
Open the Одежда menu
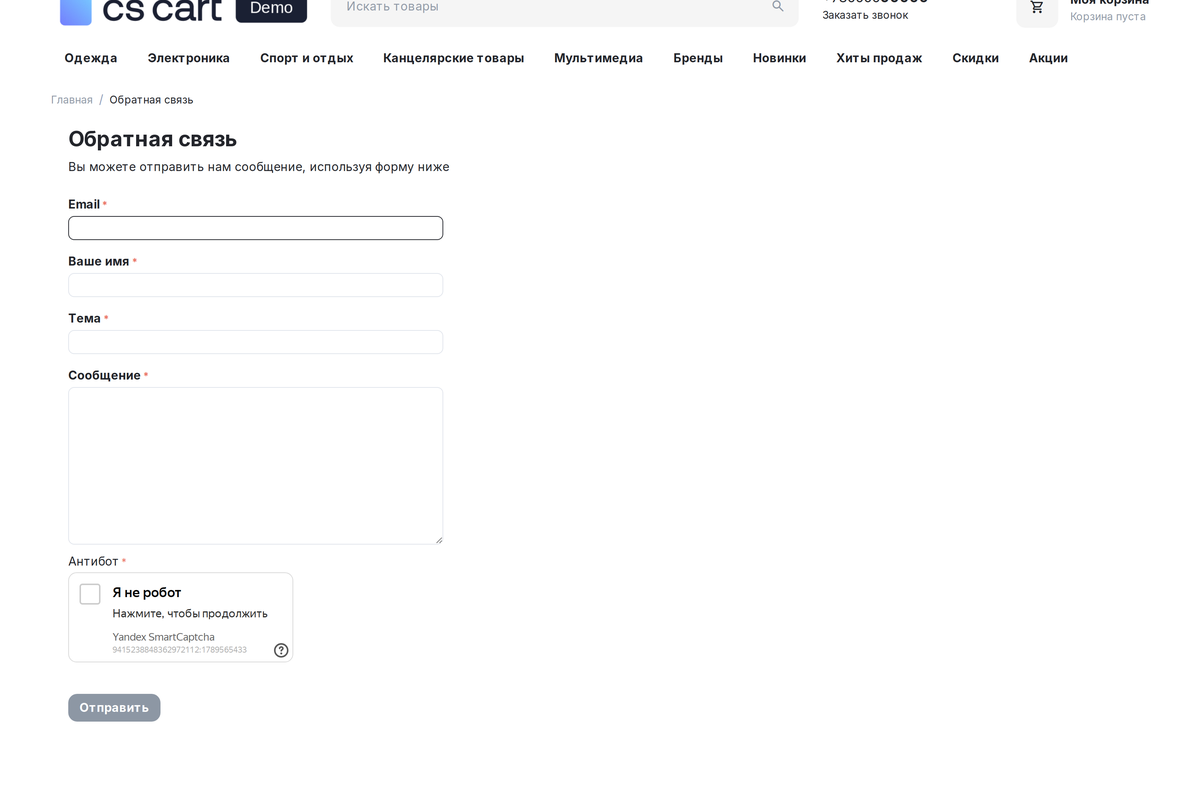point(91,58)
